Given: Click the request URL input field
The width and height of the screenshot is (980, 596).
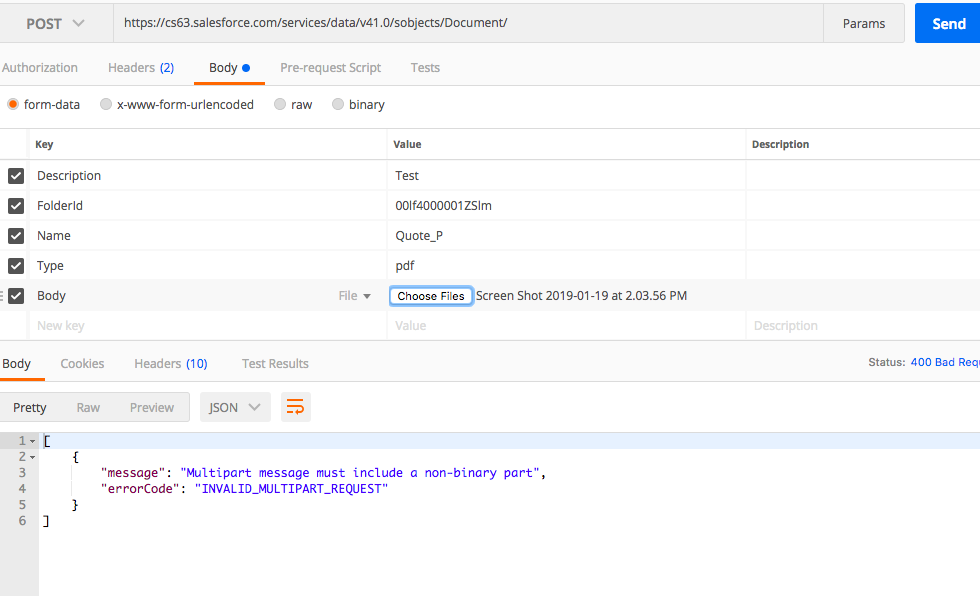Looking at the screenshot, I should (x=468, y=23).
